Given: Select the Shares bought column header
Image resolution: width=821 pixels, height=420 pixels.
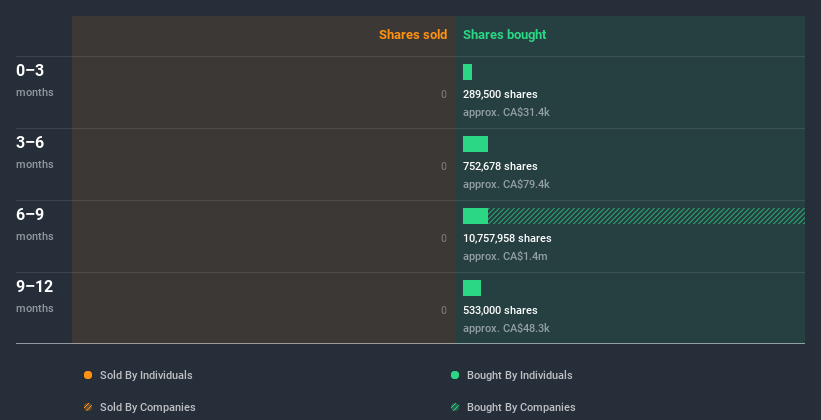Looking at the screenshot, I should point(504,35).
